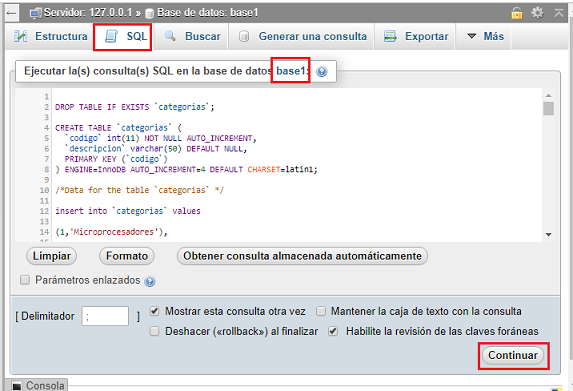Click the Continuar button
This screenshot has height=391, width=573.
[x=513, y=355]
